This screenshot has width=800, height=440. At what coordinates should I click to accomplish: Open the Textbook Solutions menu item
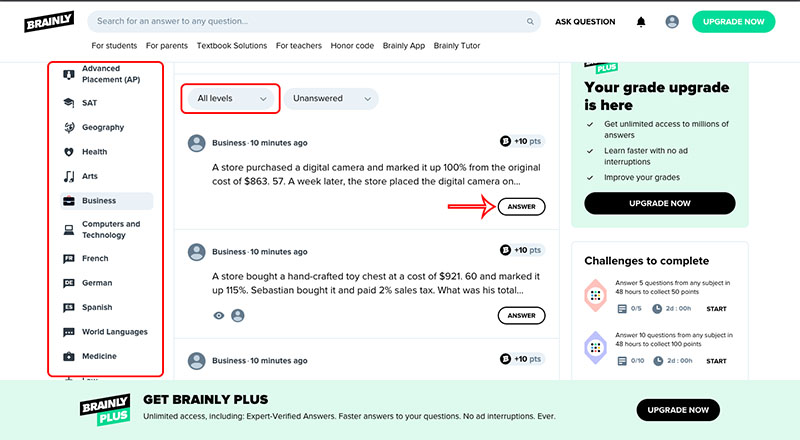pos(232,45)
